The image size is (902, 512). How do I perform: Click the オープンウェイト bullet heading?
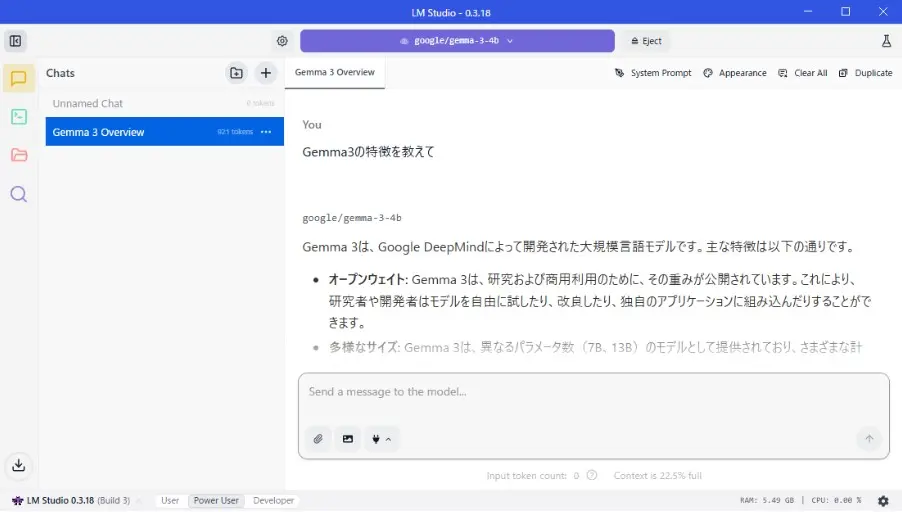tap(367, 280)
